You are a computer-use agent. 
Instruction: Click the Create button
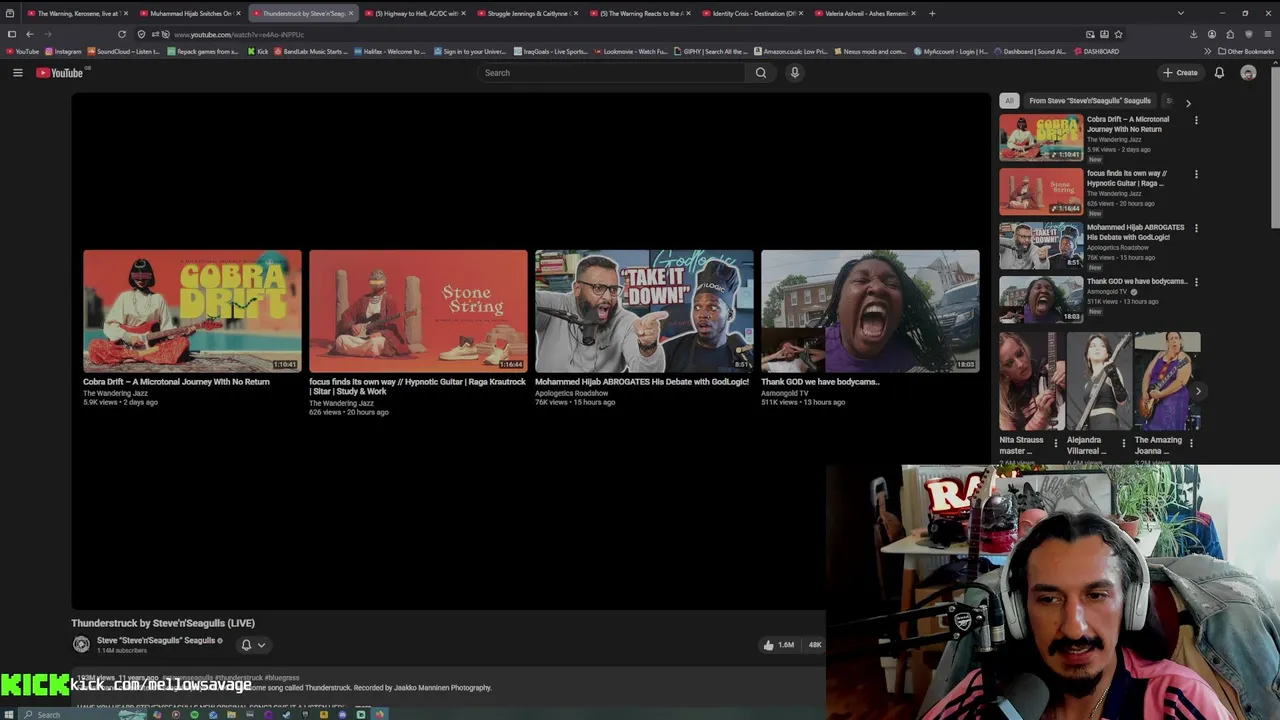pyautogui.click(x=1180, y=73)
